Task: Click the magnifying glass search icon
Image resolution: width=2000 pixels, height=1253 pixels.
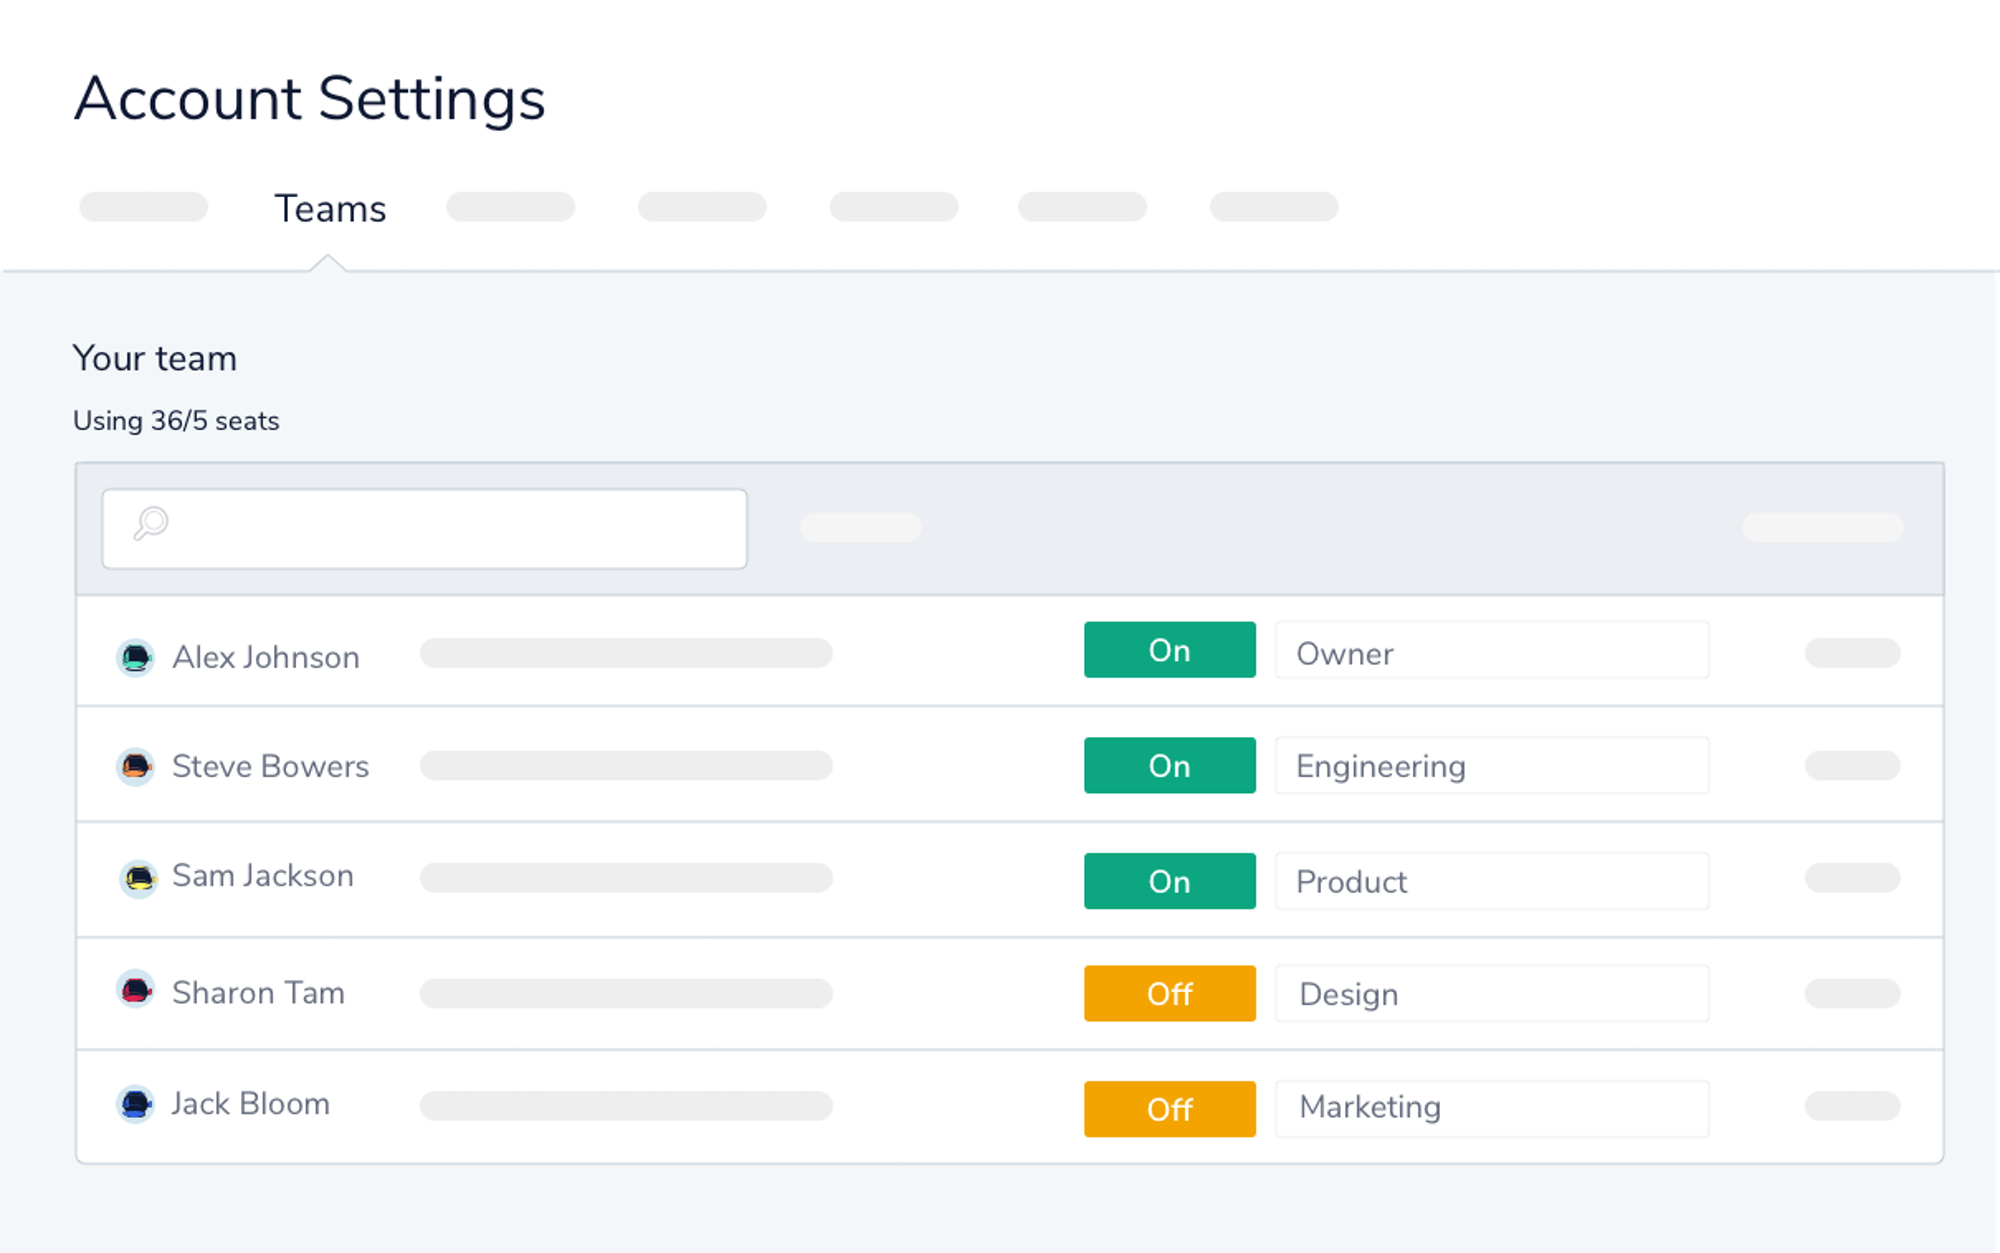Action: click(x=151, y=523)
